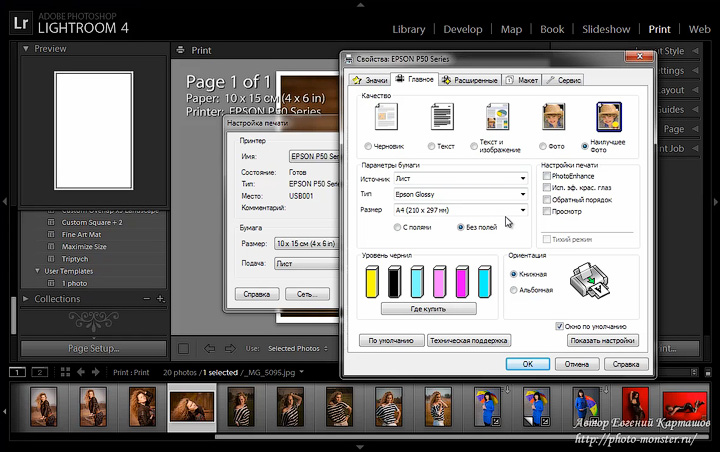The image size is (720, 452).
Task: Open Подача Лист dropdown in Настройка печати
Action: (x=306, y=264)
